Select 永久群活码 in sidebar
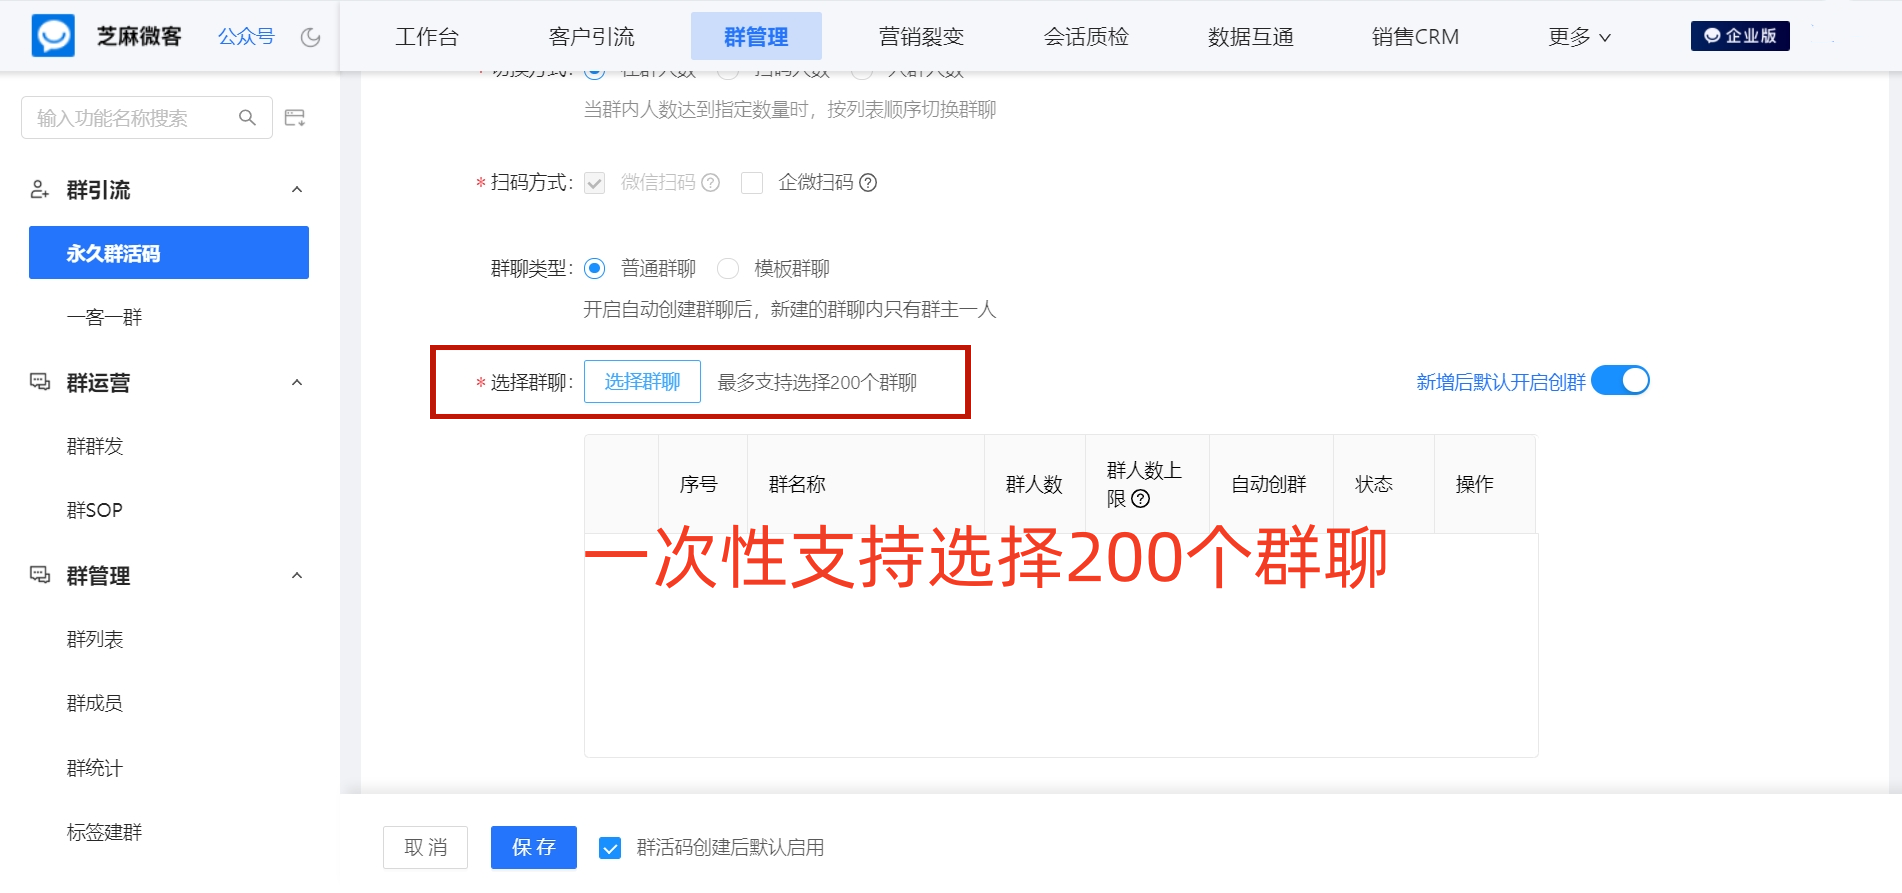This screenshot has height=893, width=1902. pyautogui.click(x=169, y=252)
